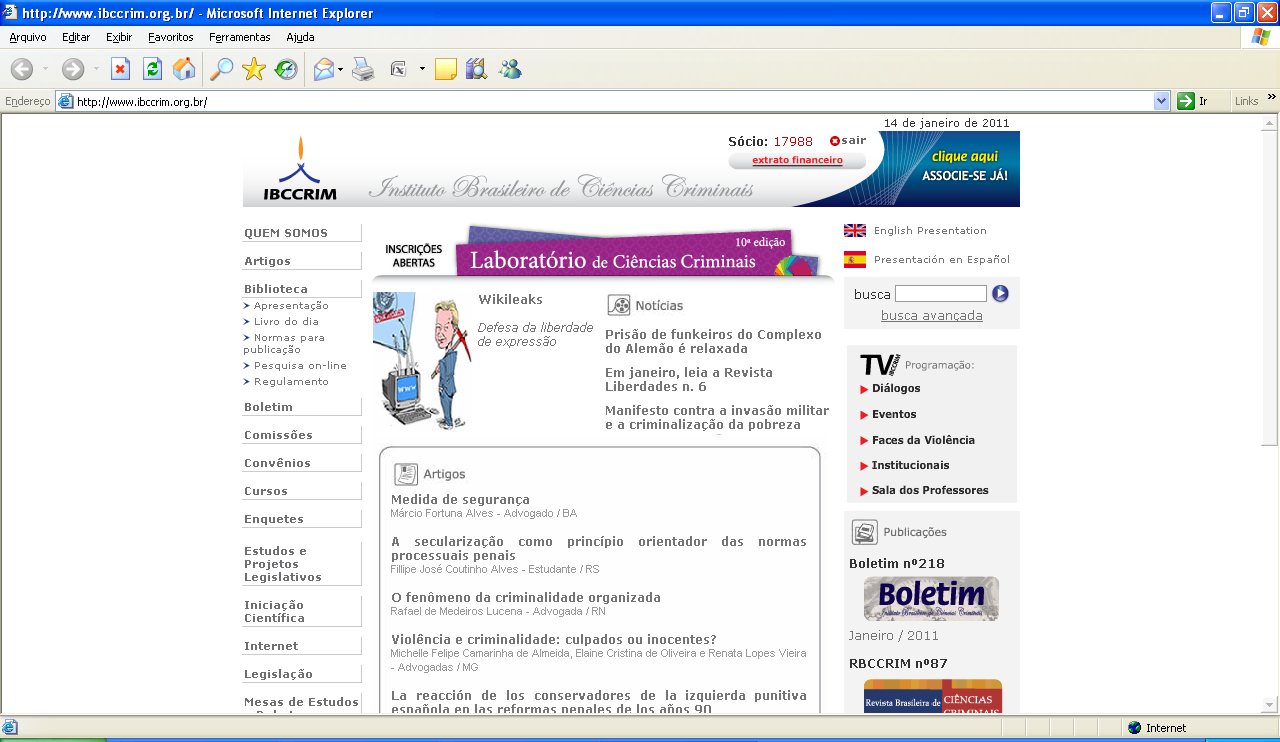Open the Faces da Violência program link

[923, 440]
